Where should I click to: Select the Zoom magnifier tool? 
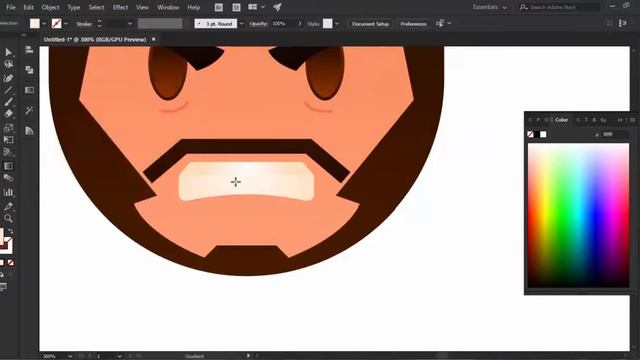click(x=8, y=218)
